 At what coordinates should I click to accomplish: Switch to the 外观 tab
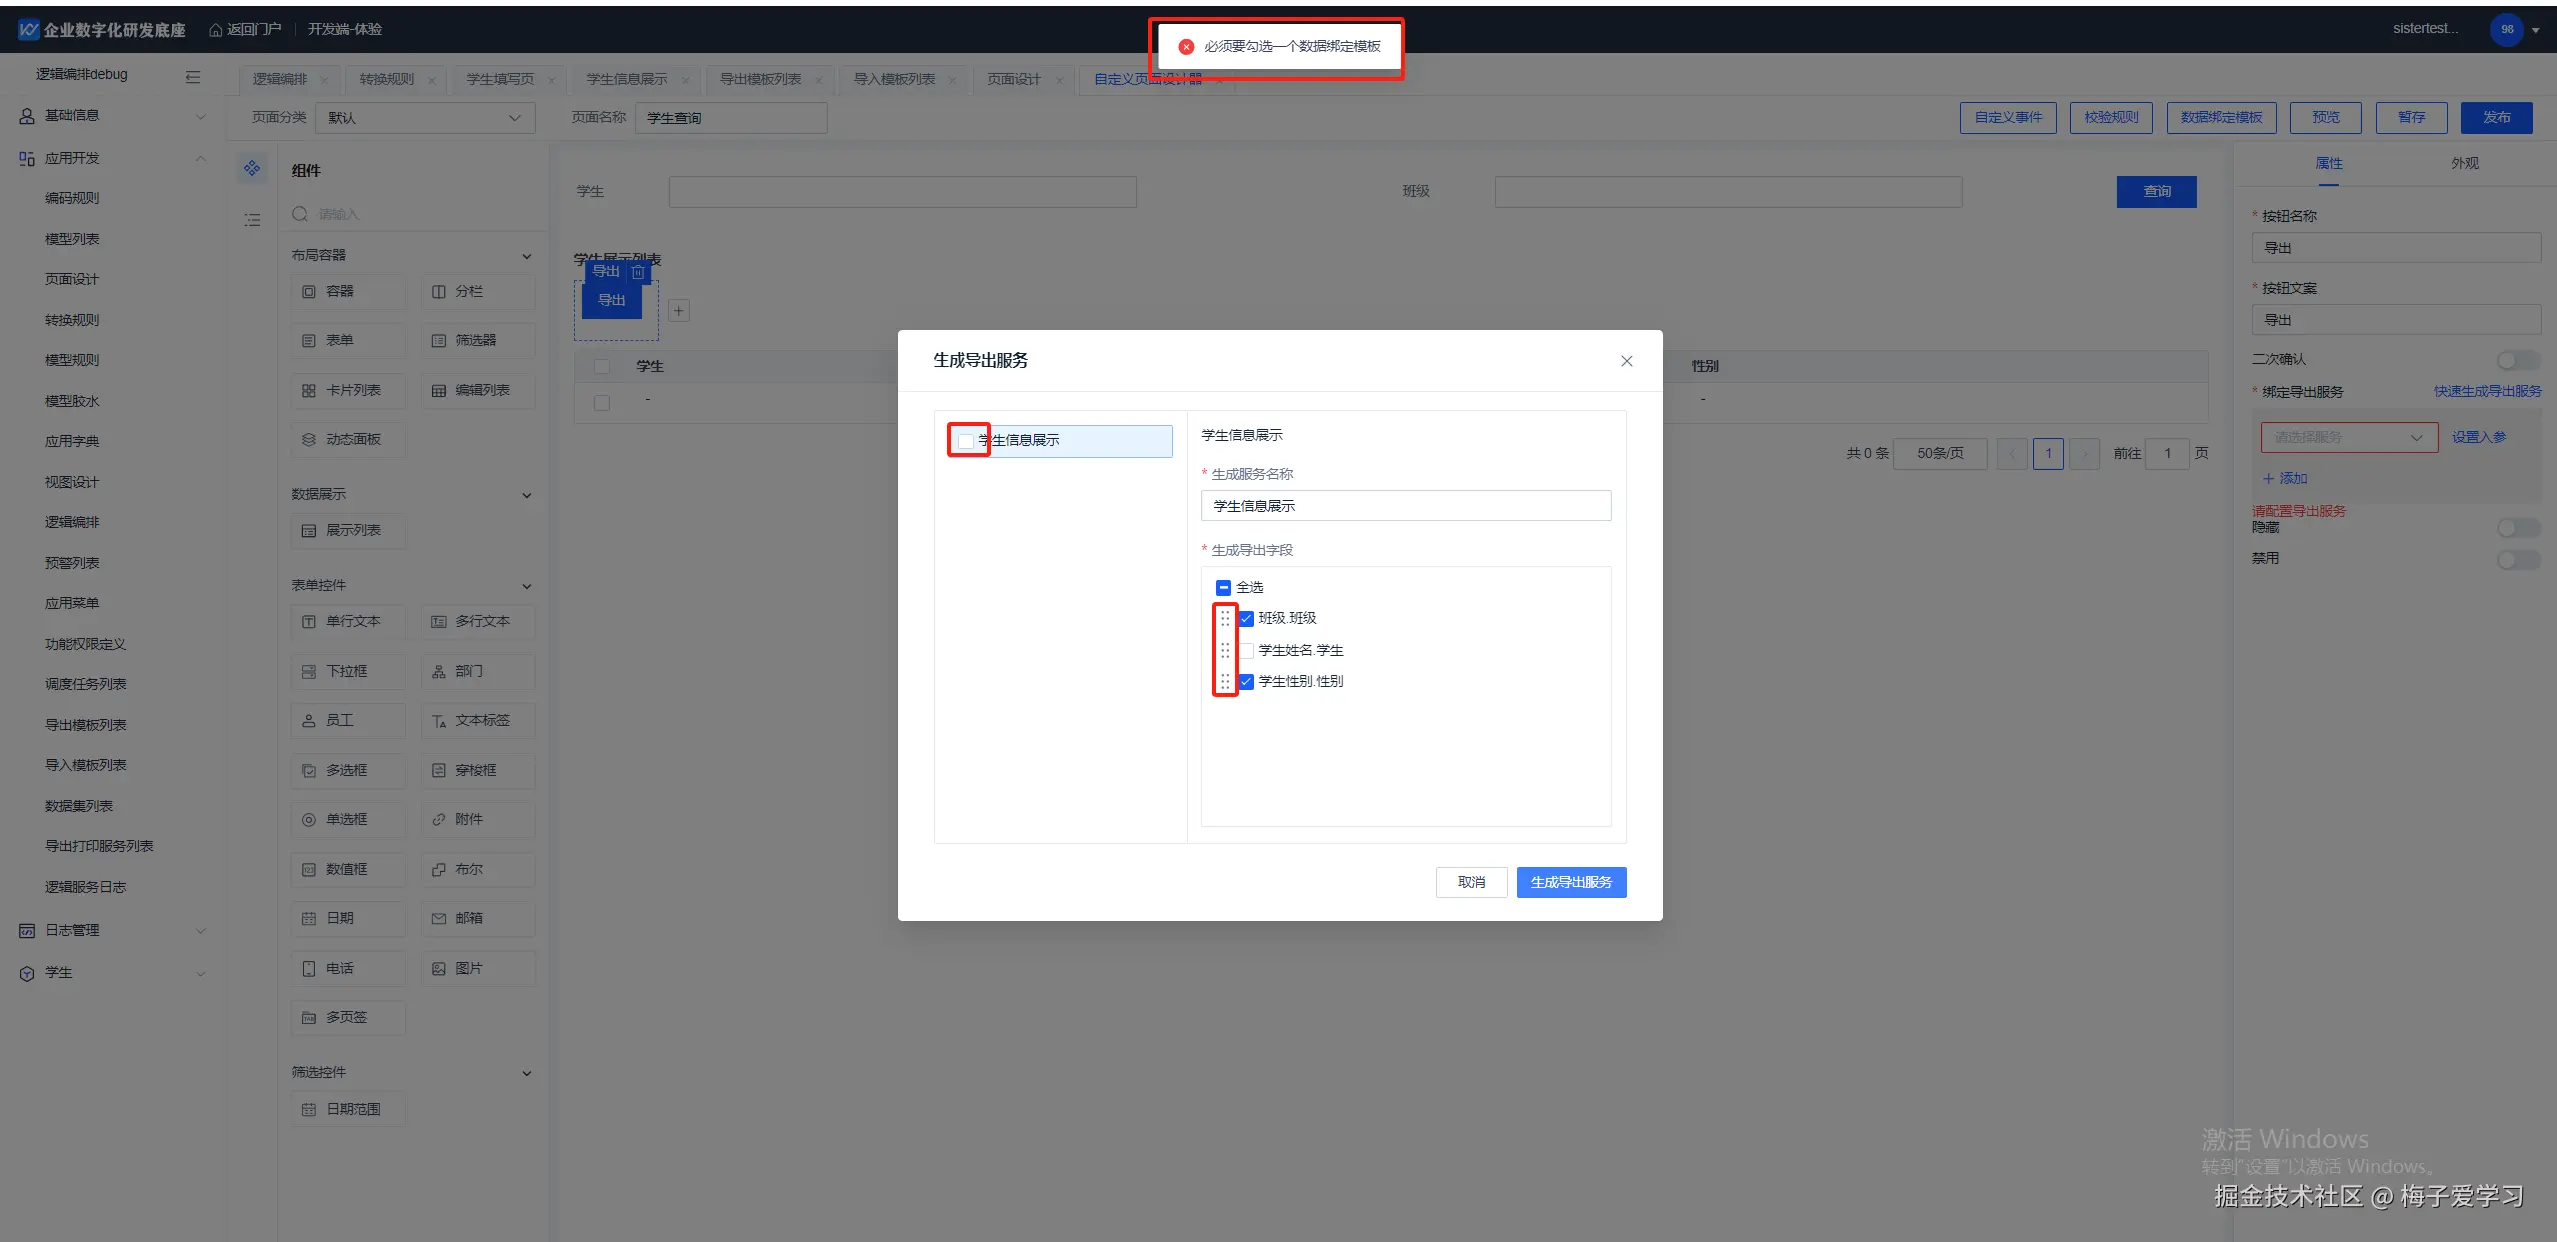click(2464, 163)
